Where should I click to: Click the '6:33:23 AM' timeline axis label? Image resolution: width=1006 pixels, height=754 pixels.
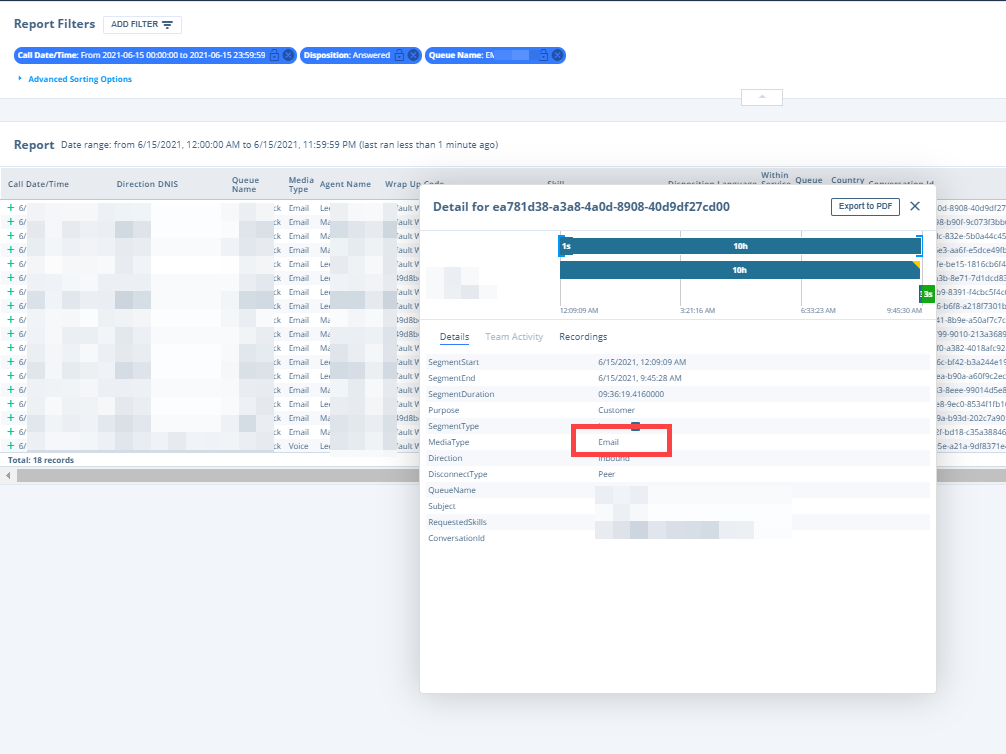[818, 311]
